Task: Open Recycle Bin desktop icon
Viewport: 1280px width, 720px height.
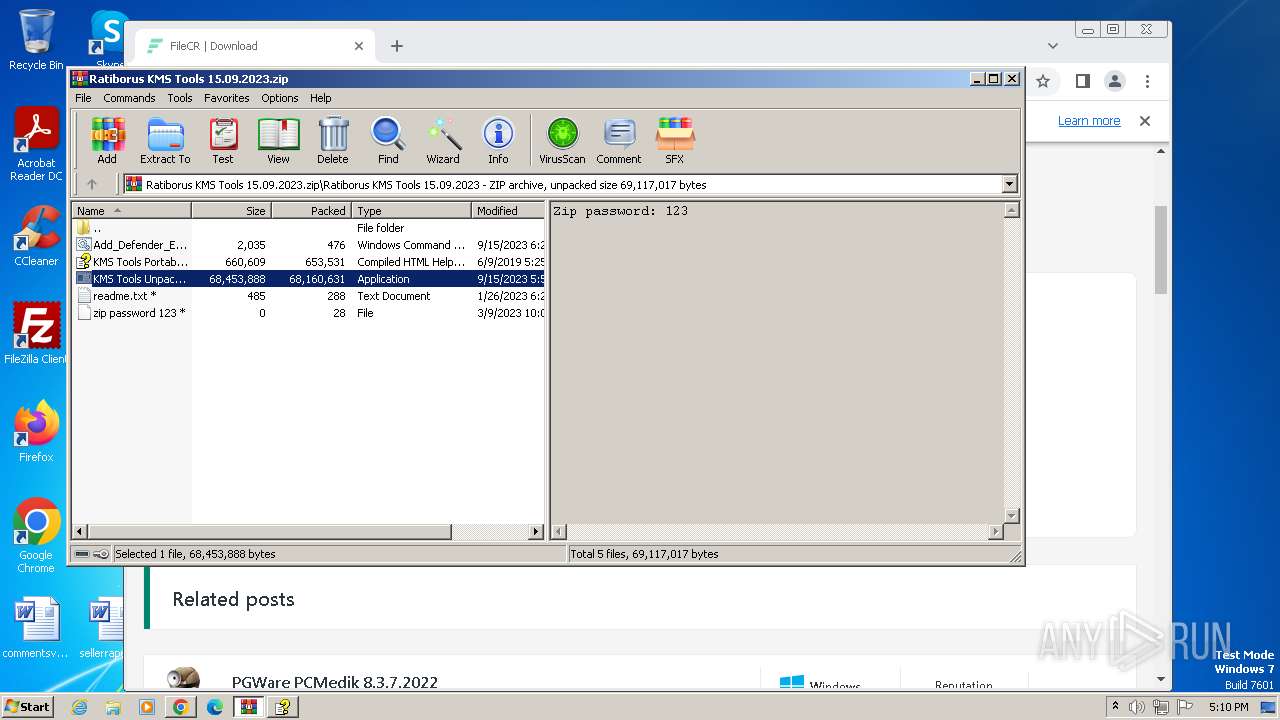Action: coord(36,40)
